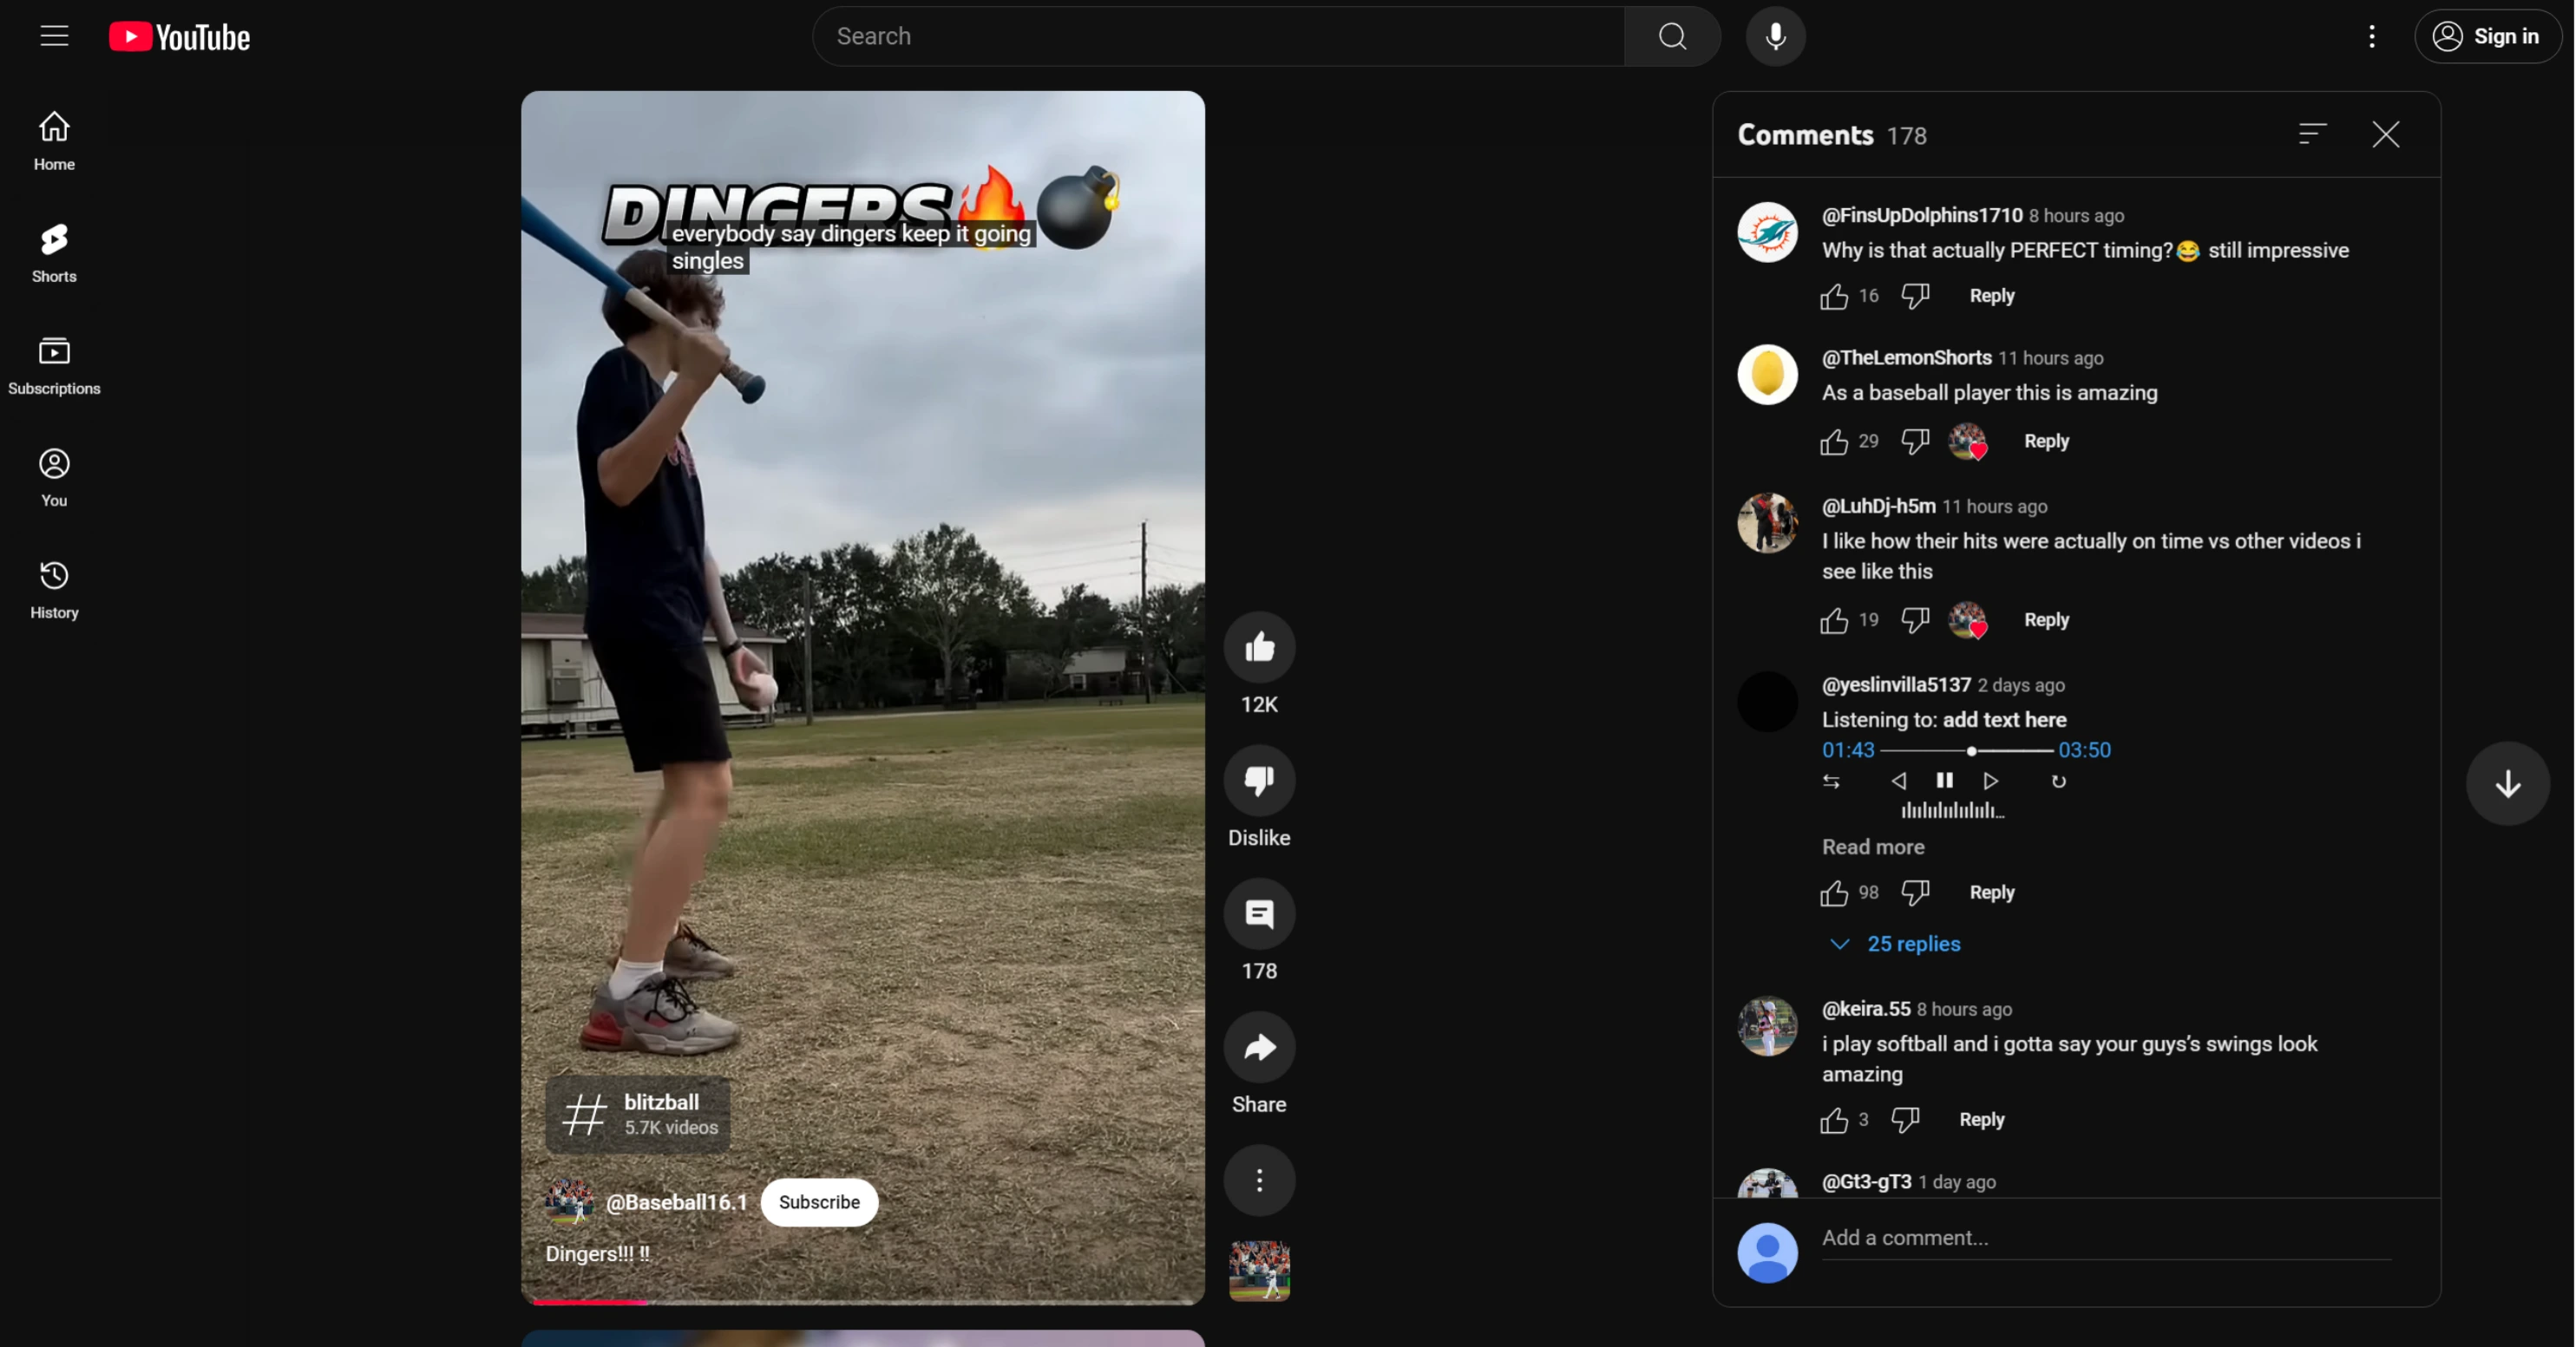This screenshot has width=2576, height=1347.
Task: Go to next Short with down arrow
Action: click(x=2507, y=783)
